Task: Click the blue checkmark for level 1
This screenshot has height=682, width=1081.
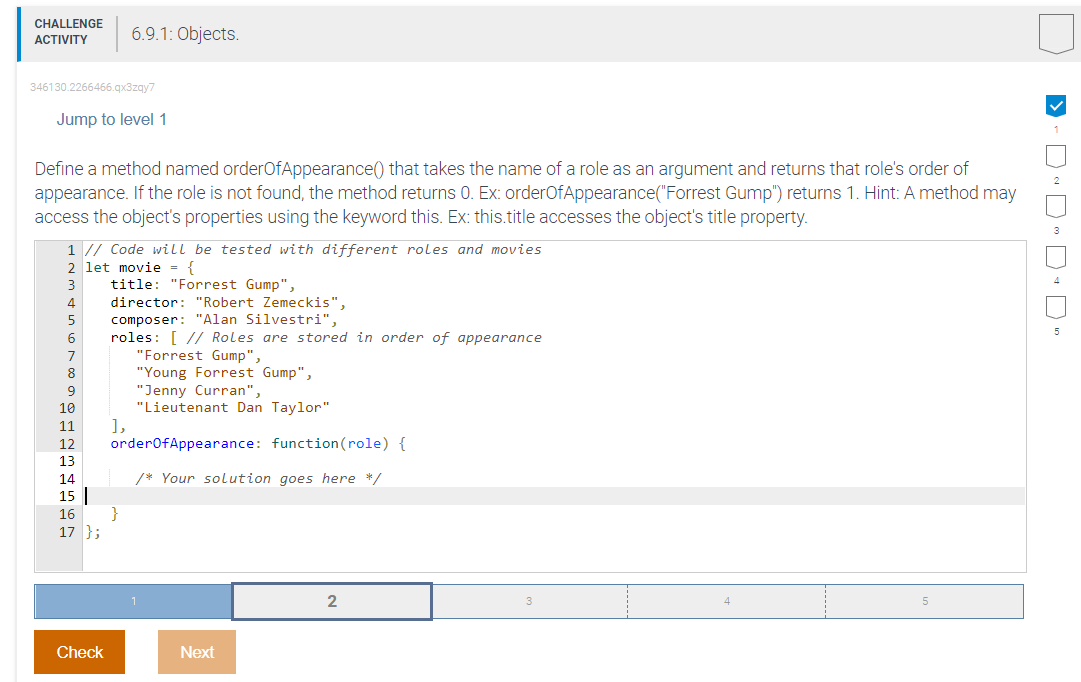Action: coord(1056,104)
